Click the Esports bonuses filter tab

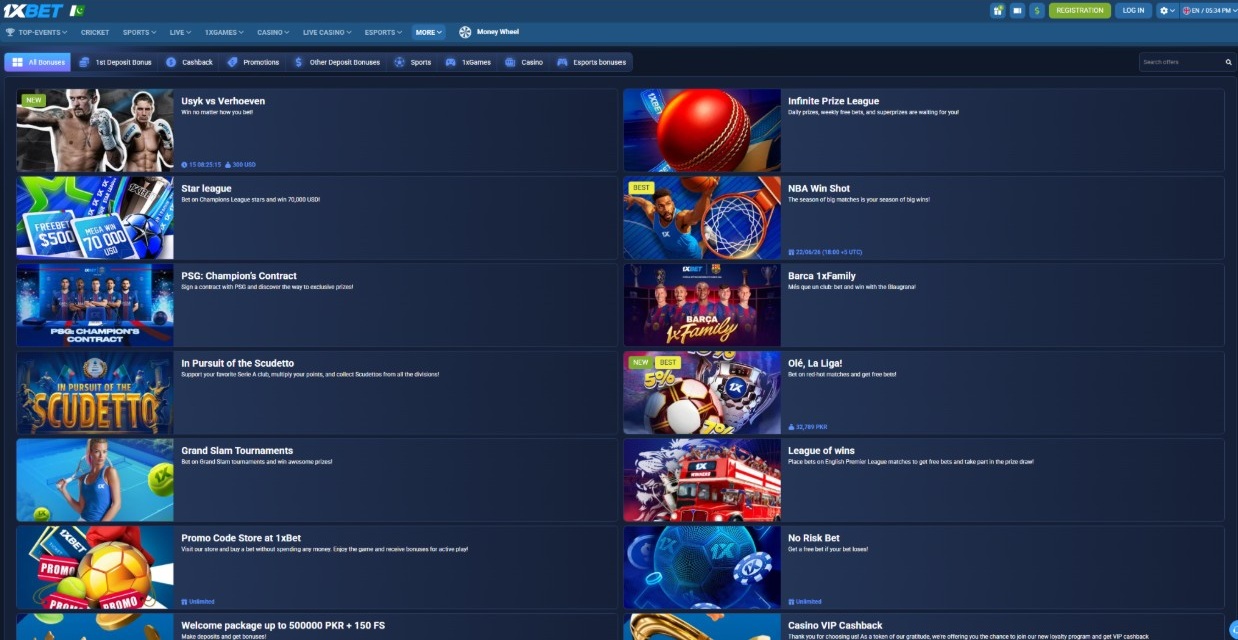[x=591, y=62]
